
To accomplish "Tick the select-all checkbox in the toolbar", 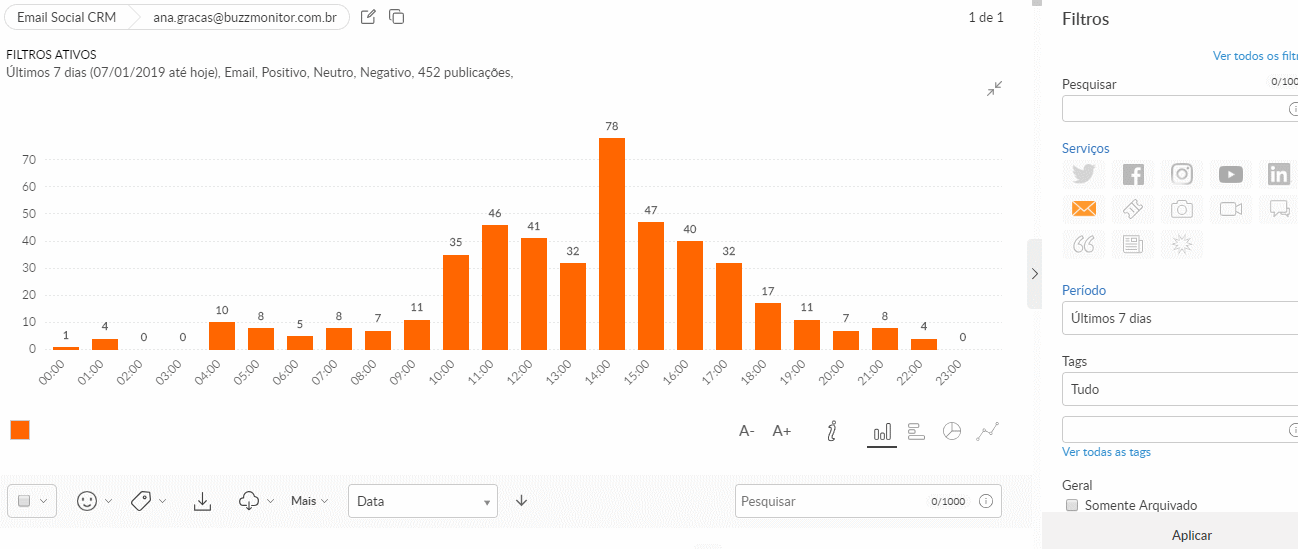I will (25, 501).
